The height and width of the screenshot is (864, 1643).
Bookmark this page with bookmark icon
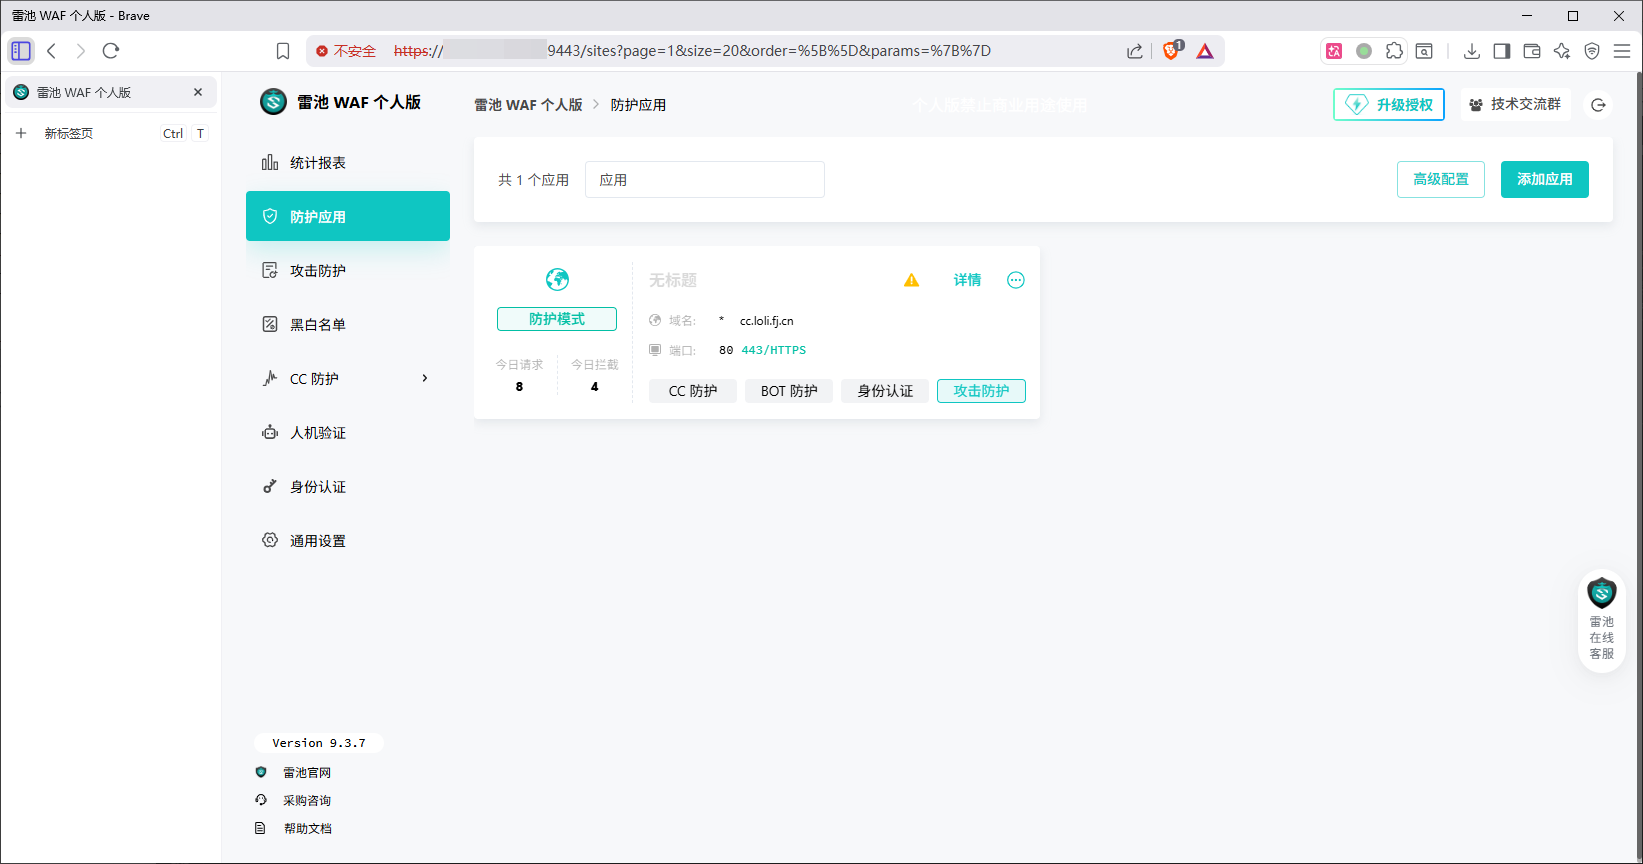(x=283, y=51)
